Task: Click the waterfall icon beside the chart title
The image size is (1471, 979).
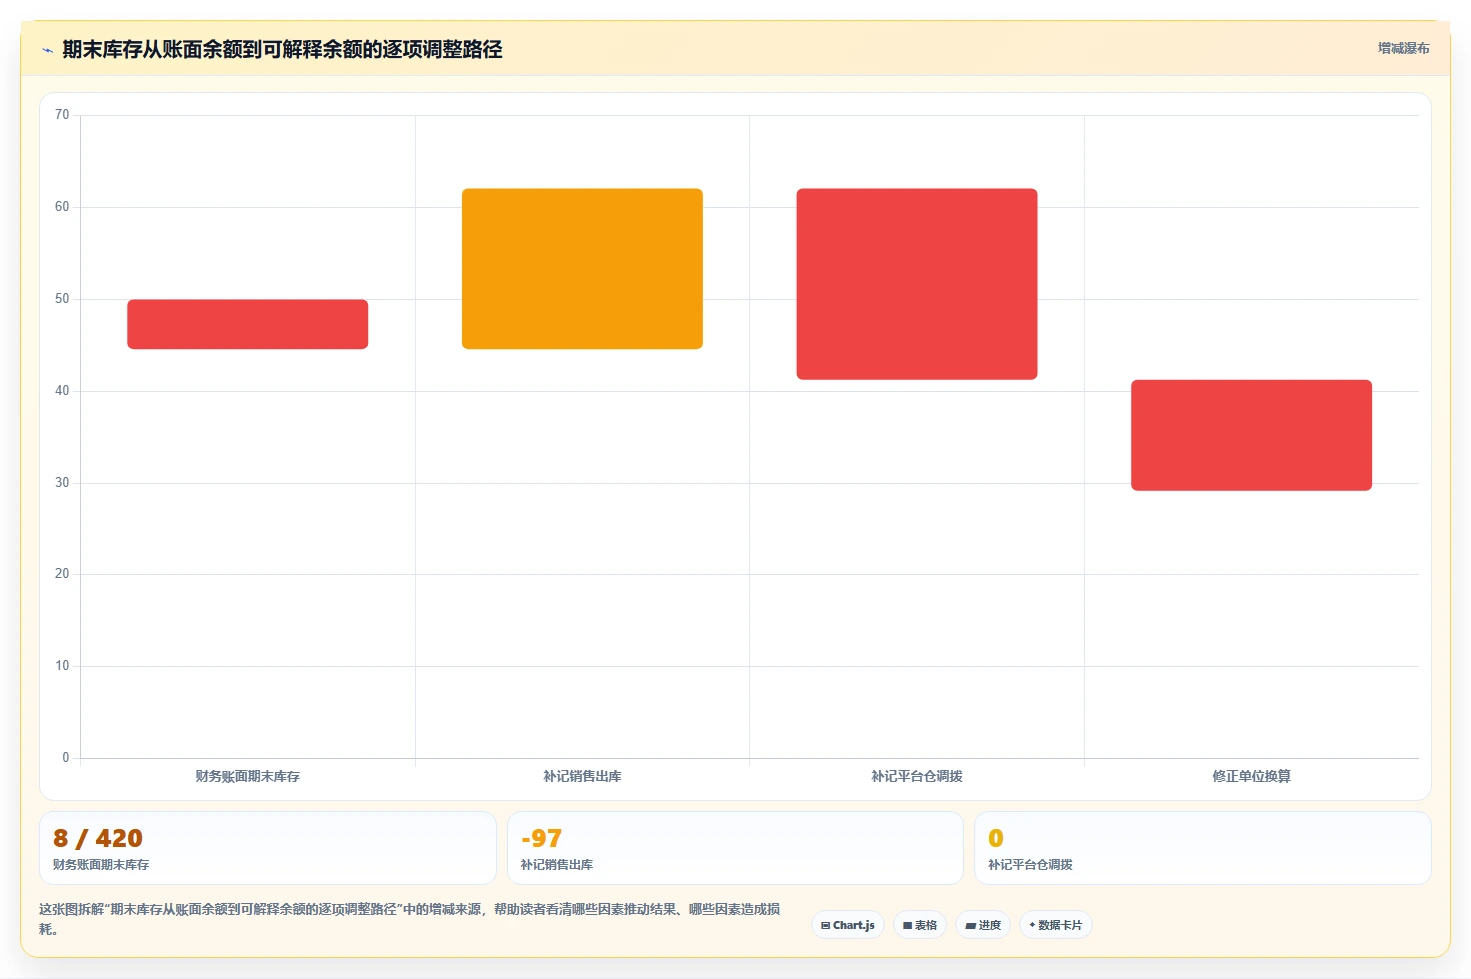Action: tap(47, 50)
